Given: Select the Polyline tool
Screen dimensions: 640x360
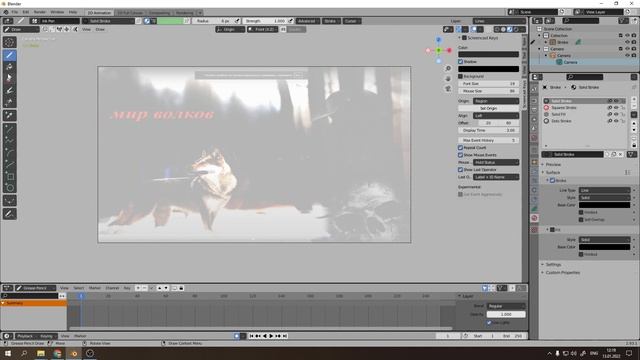Looking at the screenshot, I should coord(9,141).
